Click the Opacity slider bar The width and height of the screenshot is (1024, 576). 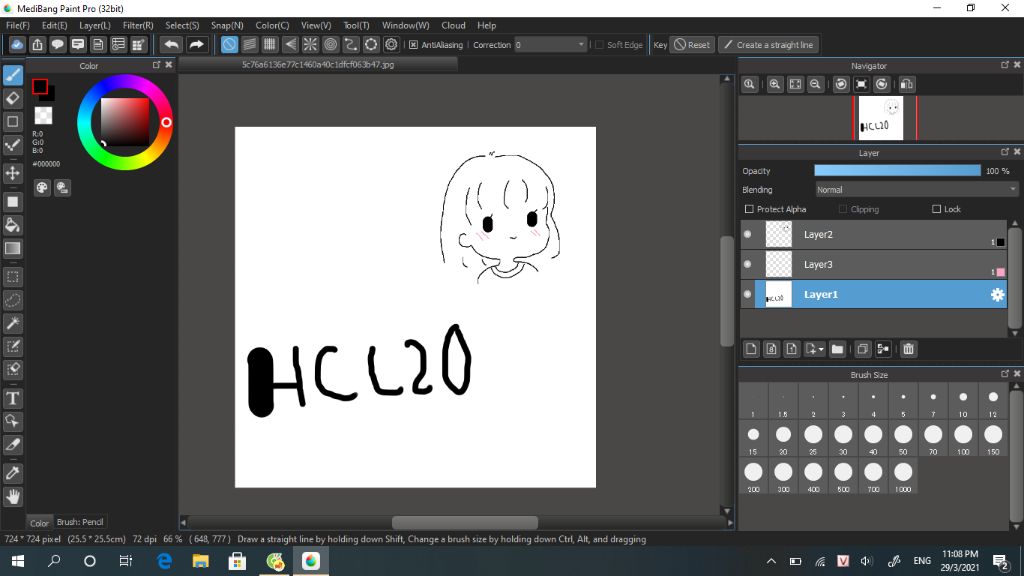[x=897, y=170]
